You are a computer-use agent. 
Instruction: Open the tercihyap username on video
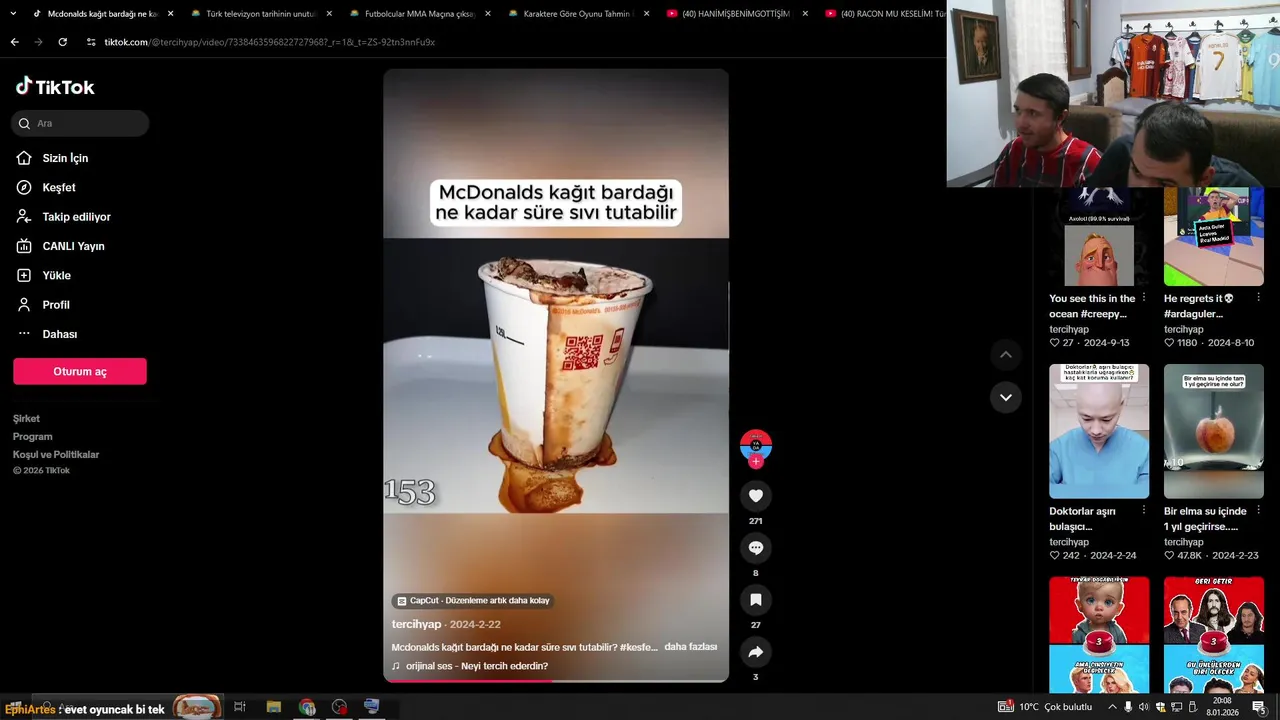(416, 624)
